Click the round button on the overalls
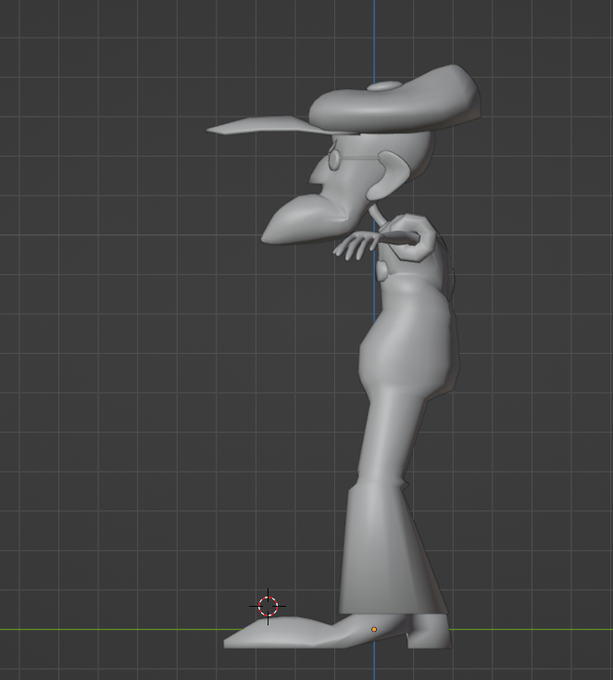This screenshot has height=680, width=613. point(382,270)
